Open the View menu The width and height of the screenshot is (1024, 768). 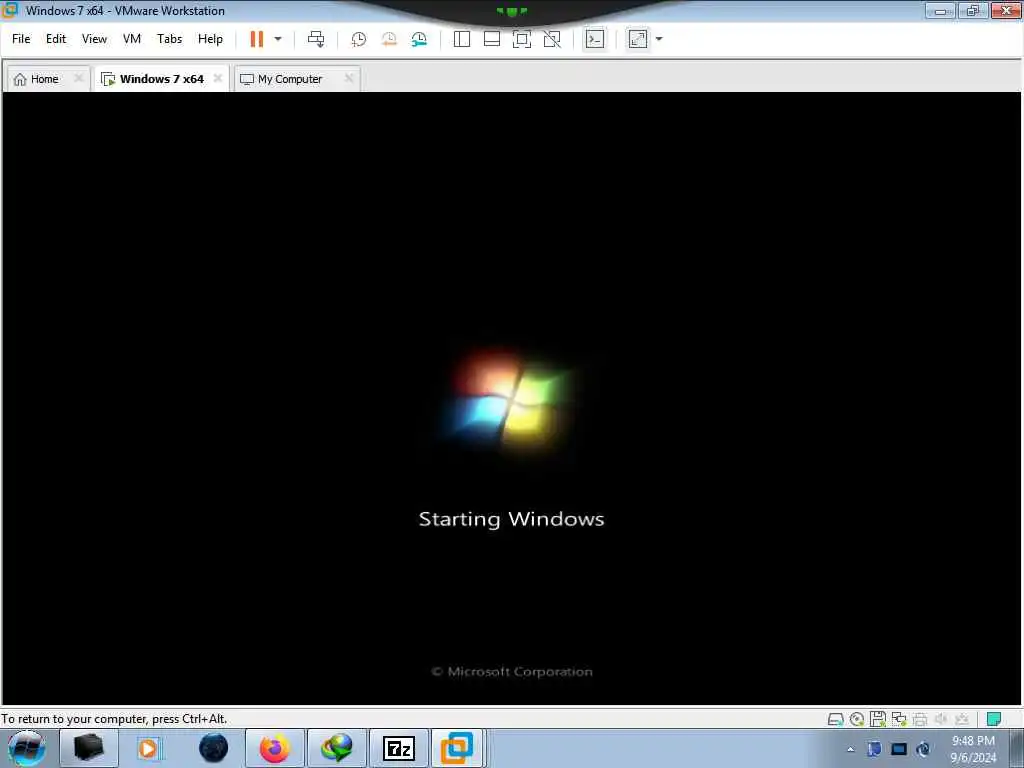pyautogui.click(x=94, y=39)
